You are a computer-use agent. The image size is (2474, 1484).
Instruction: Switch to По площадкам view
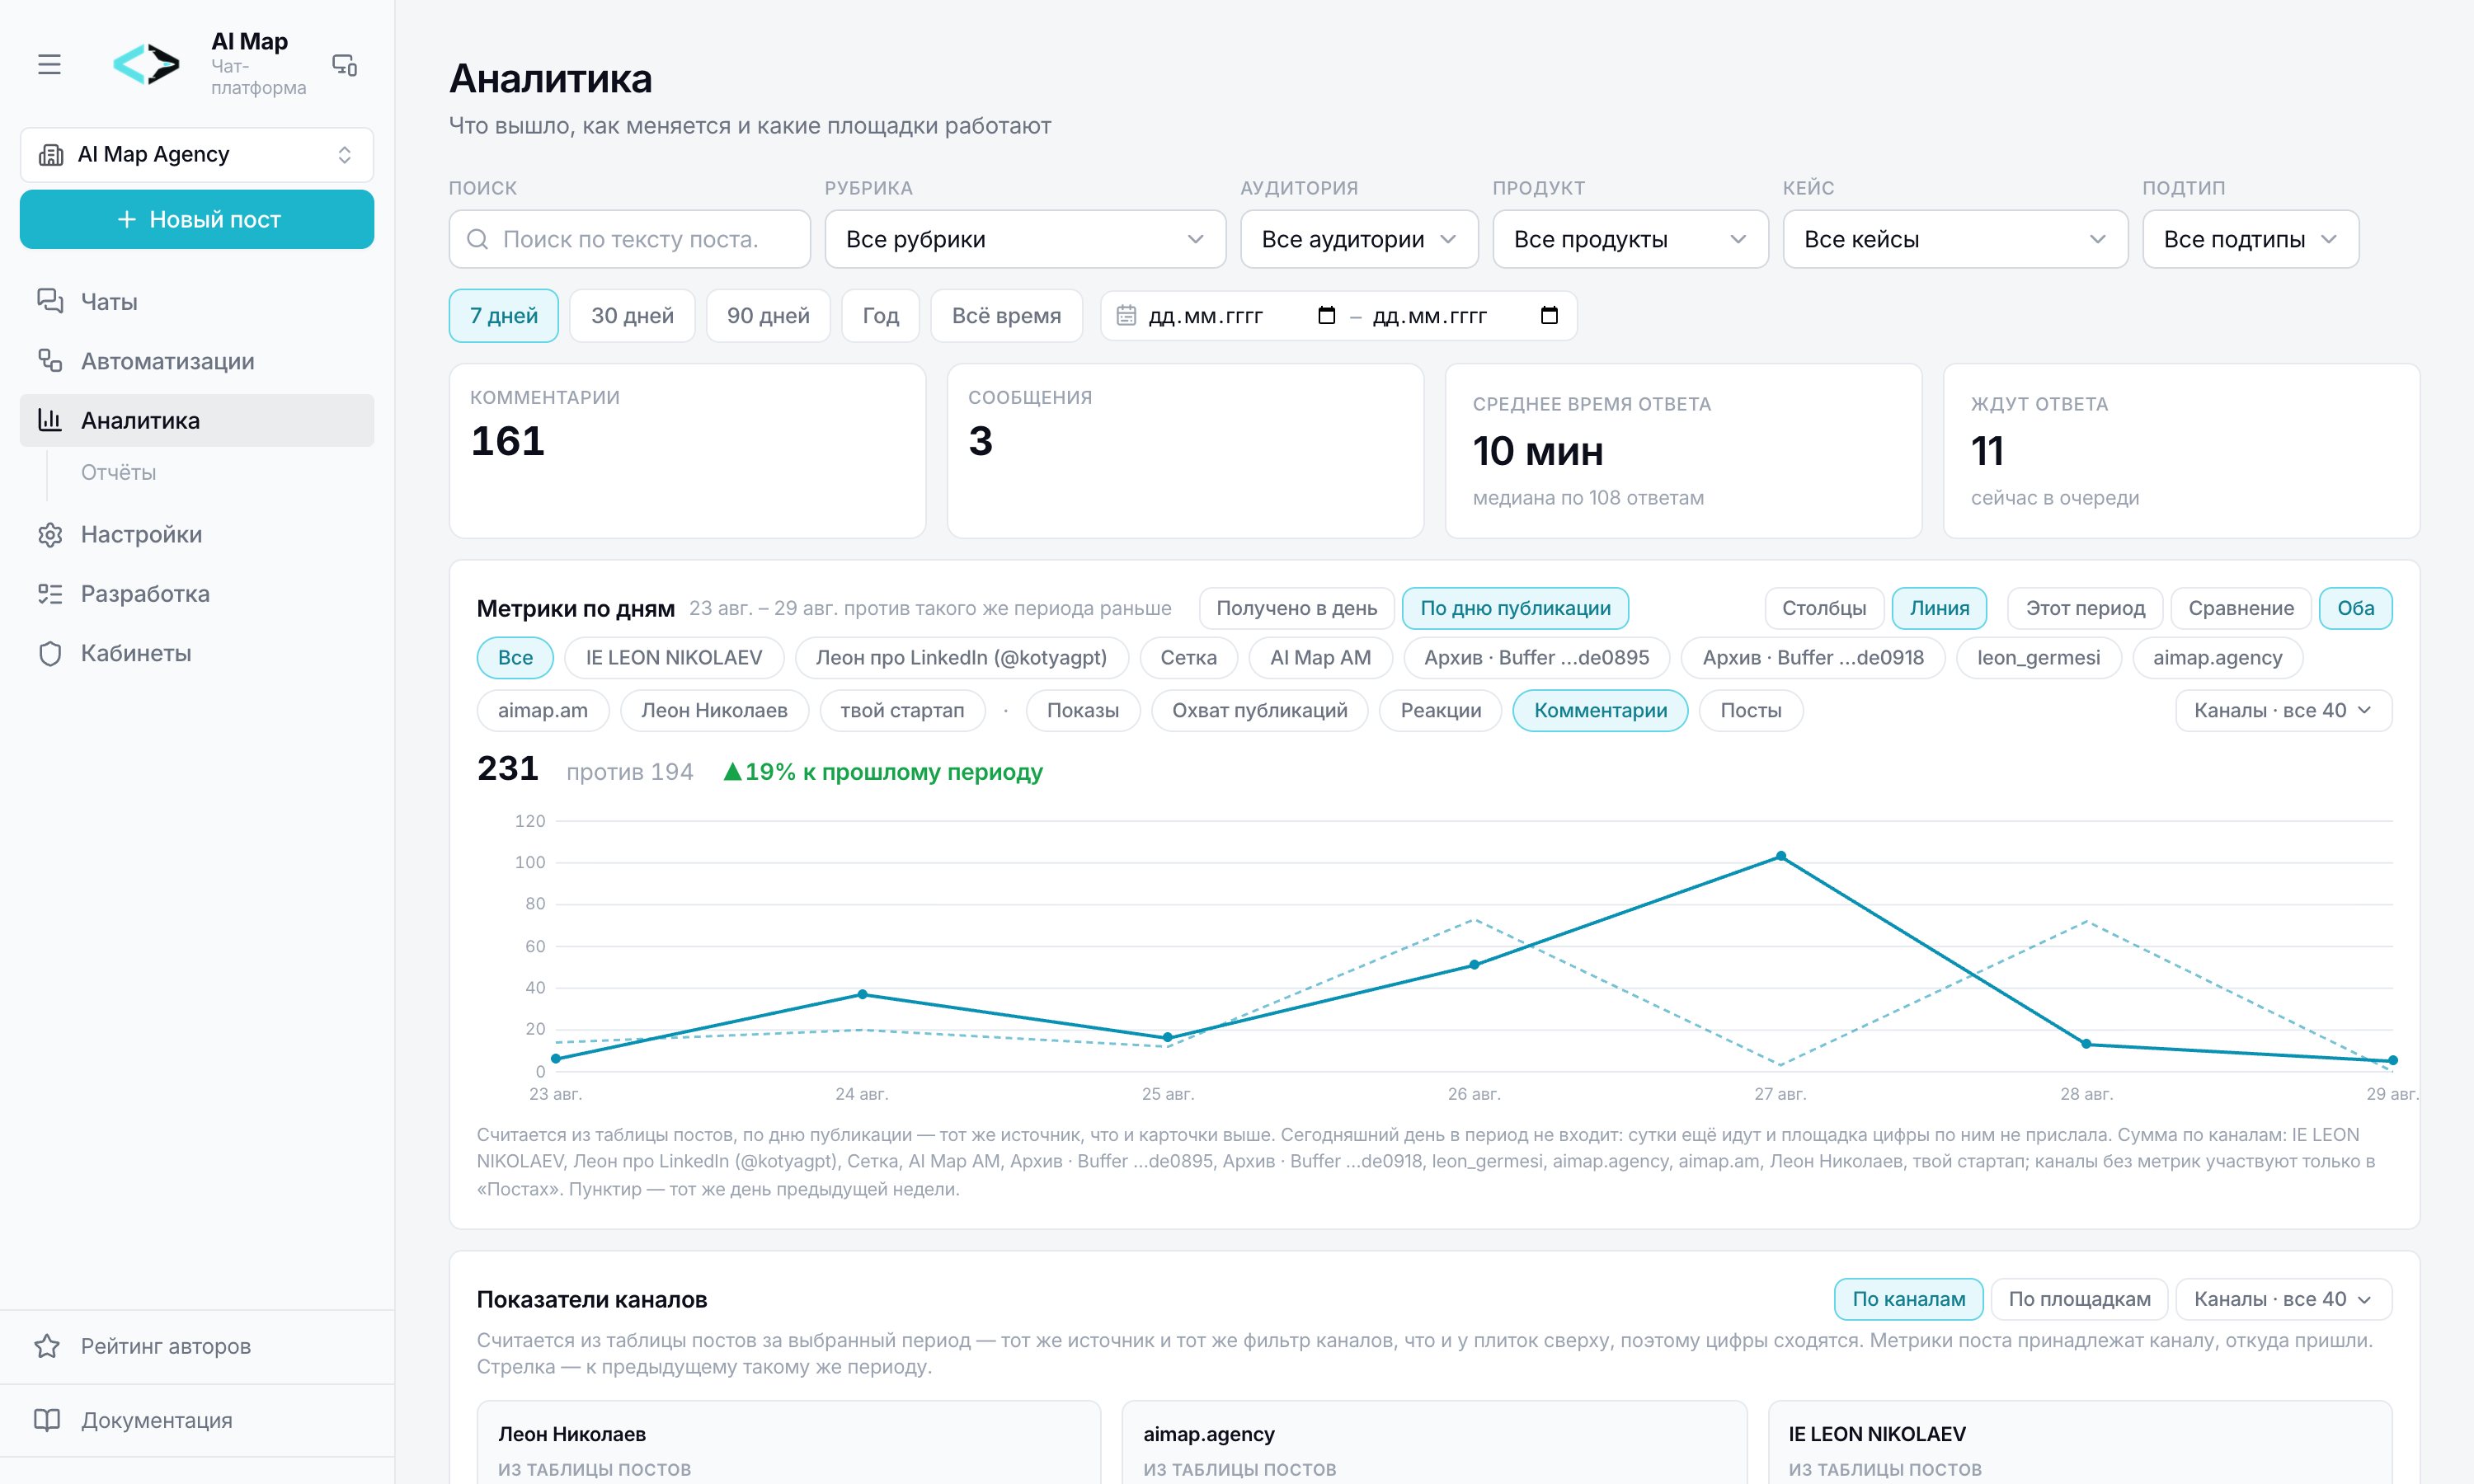[2079, 1299]
